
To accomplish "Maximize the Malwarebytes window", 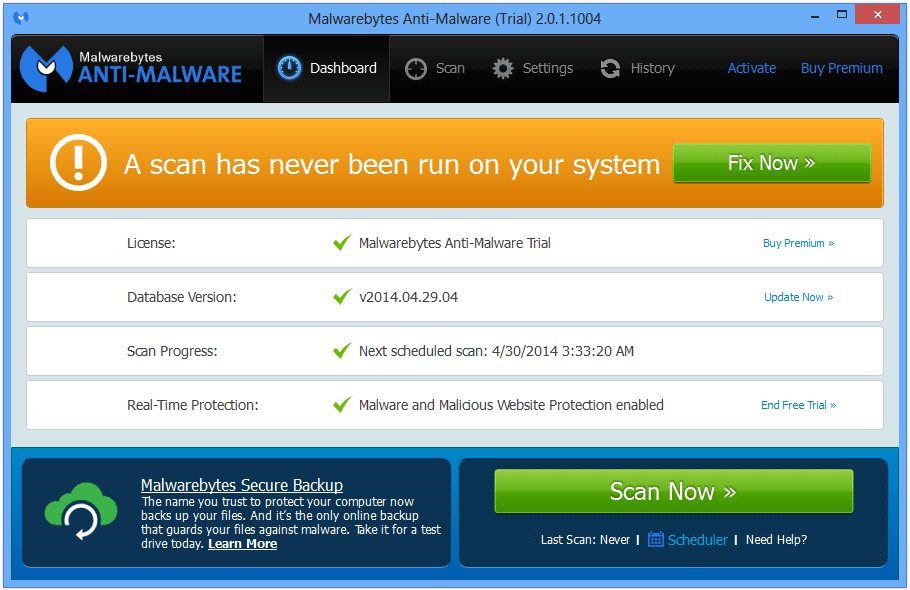I will 842,15.
